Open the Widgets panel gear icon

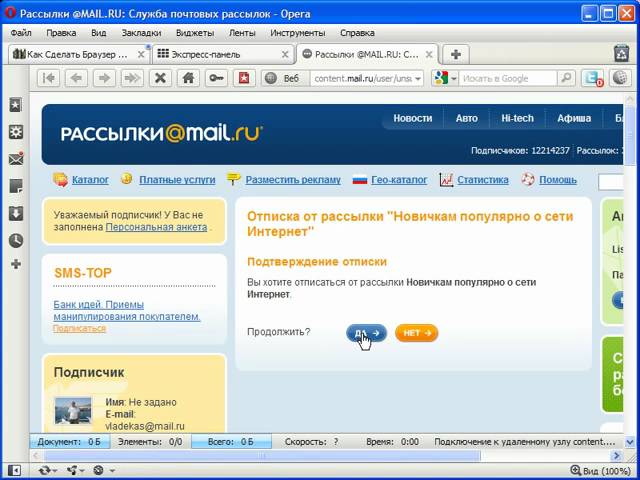(15, 131)
